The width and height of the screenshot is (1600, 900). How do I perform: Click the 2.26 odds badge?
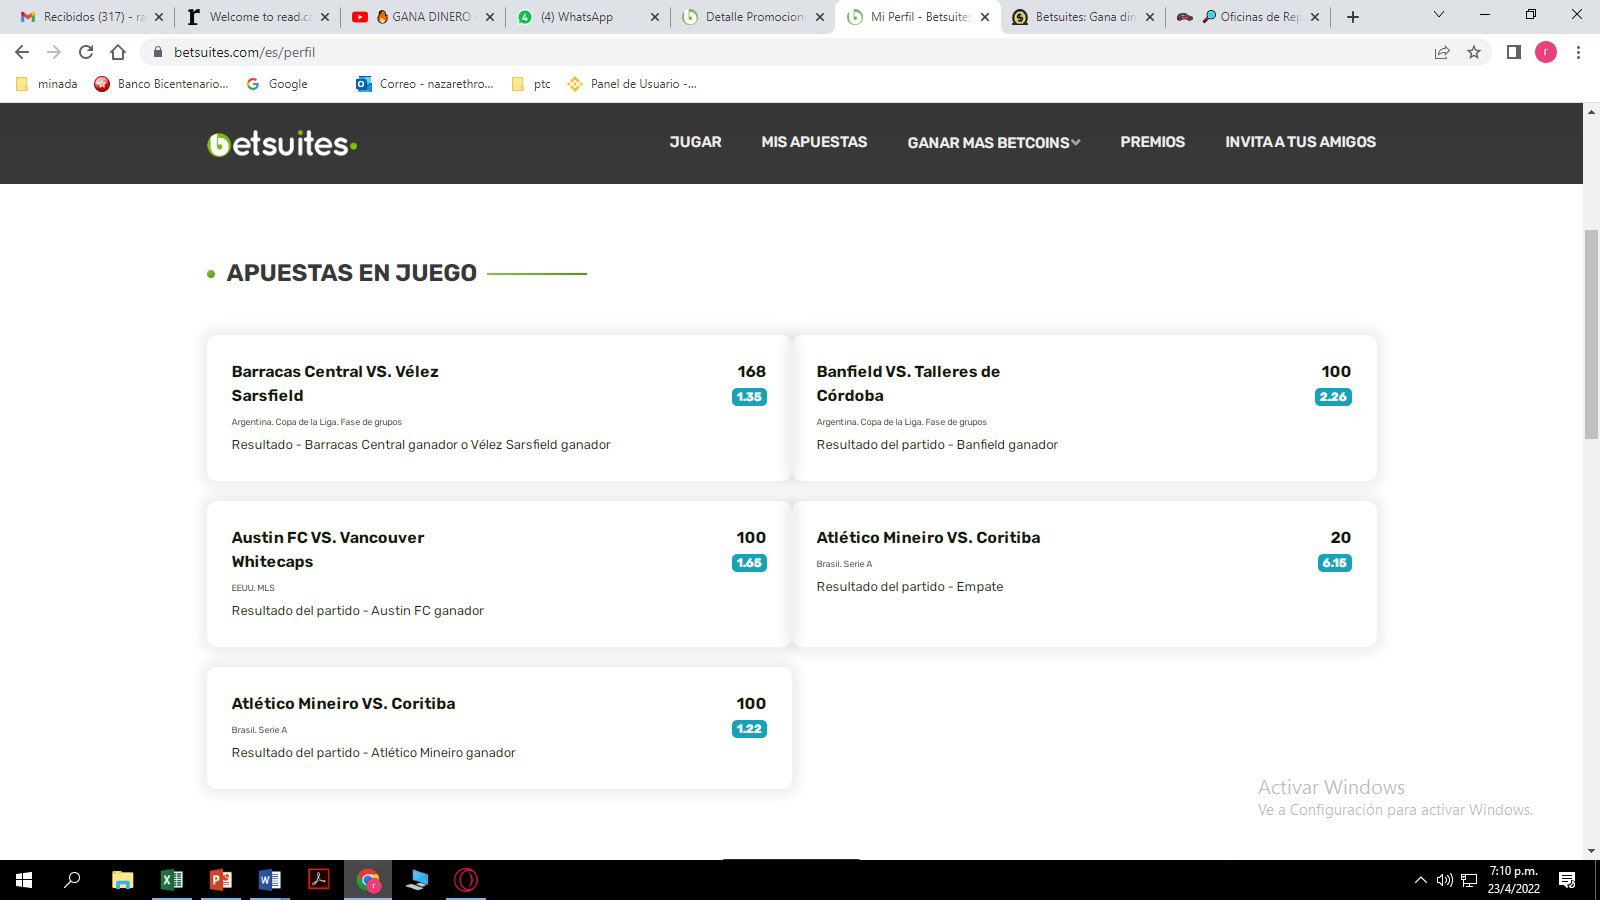point(1333,397)
